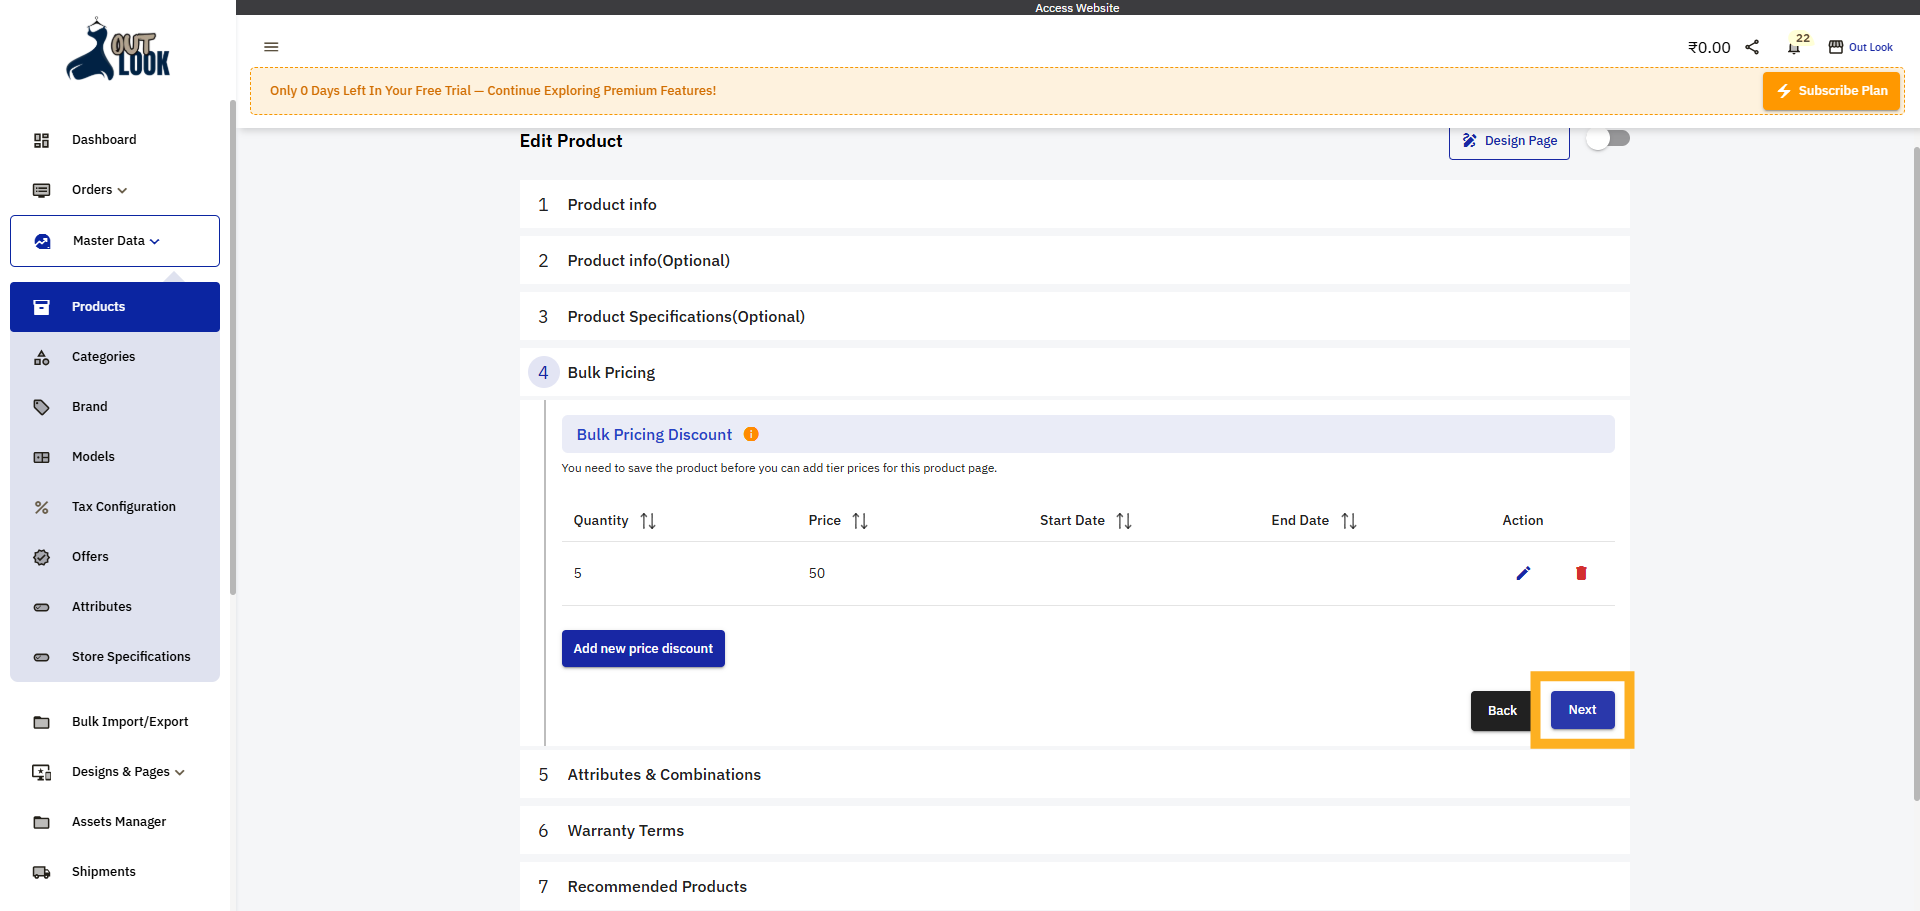1920x911 pixels.
Task: Open the Design Page button
Action: (x=1509, y=141)
